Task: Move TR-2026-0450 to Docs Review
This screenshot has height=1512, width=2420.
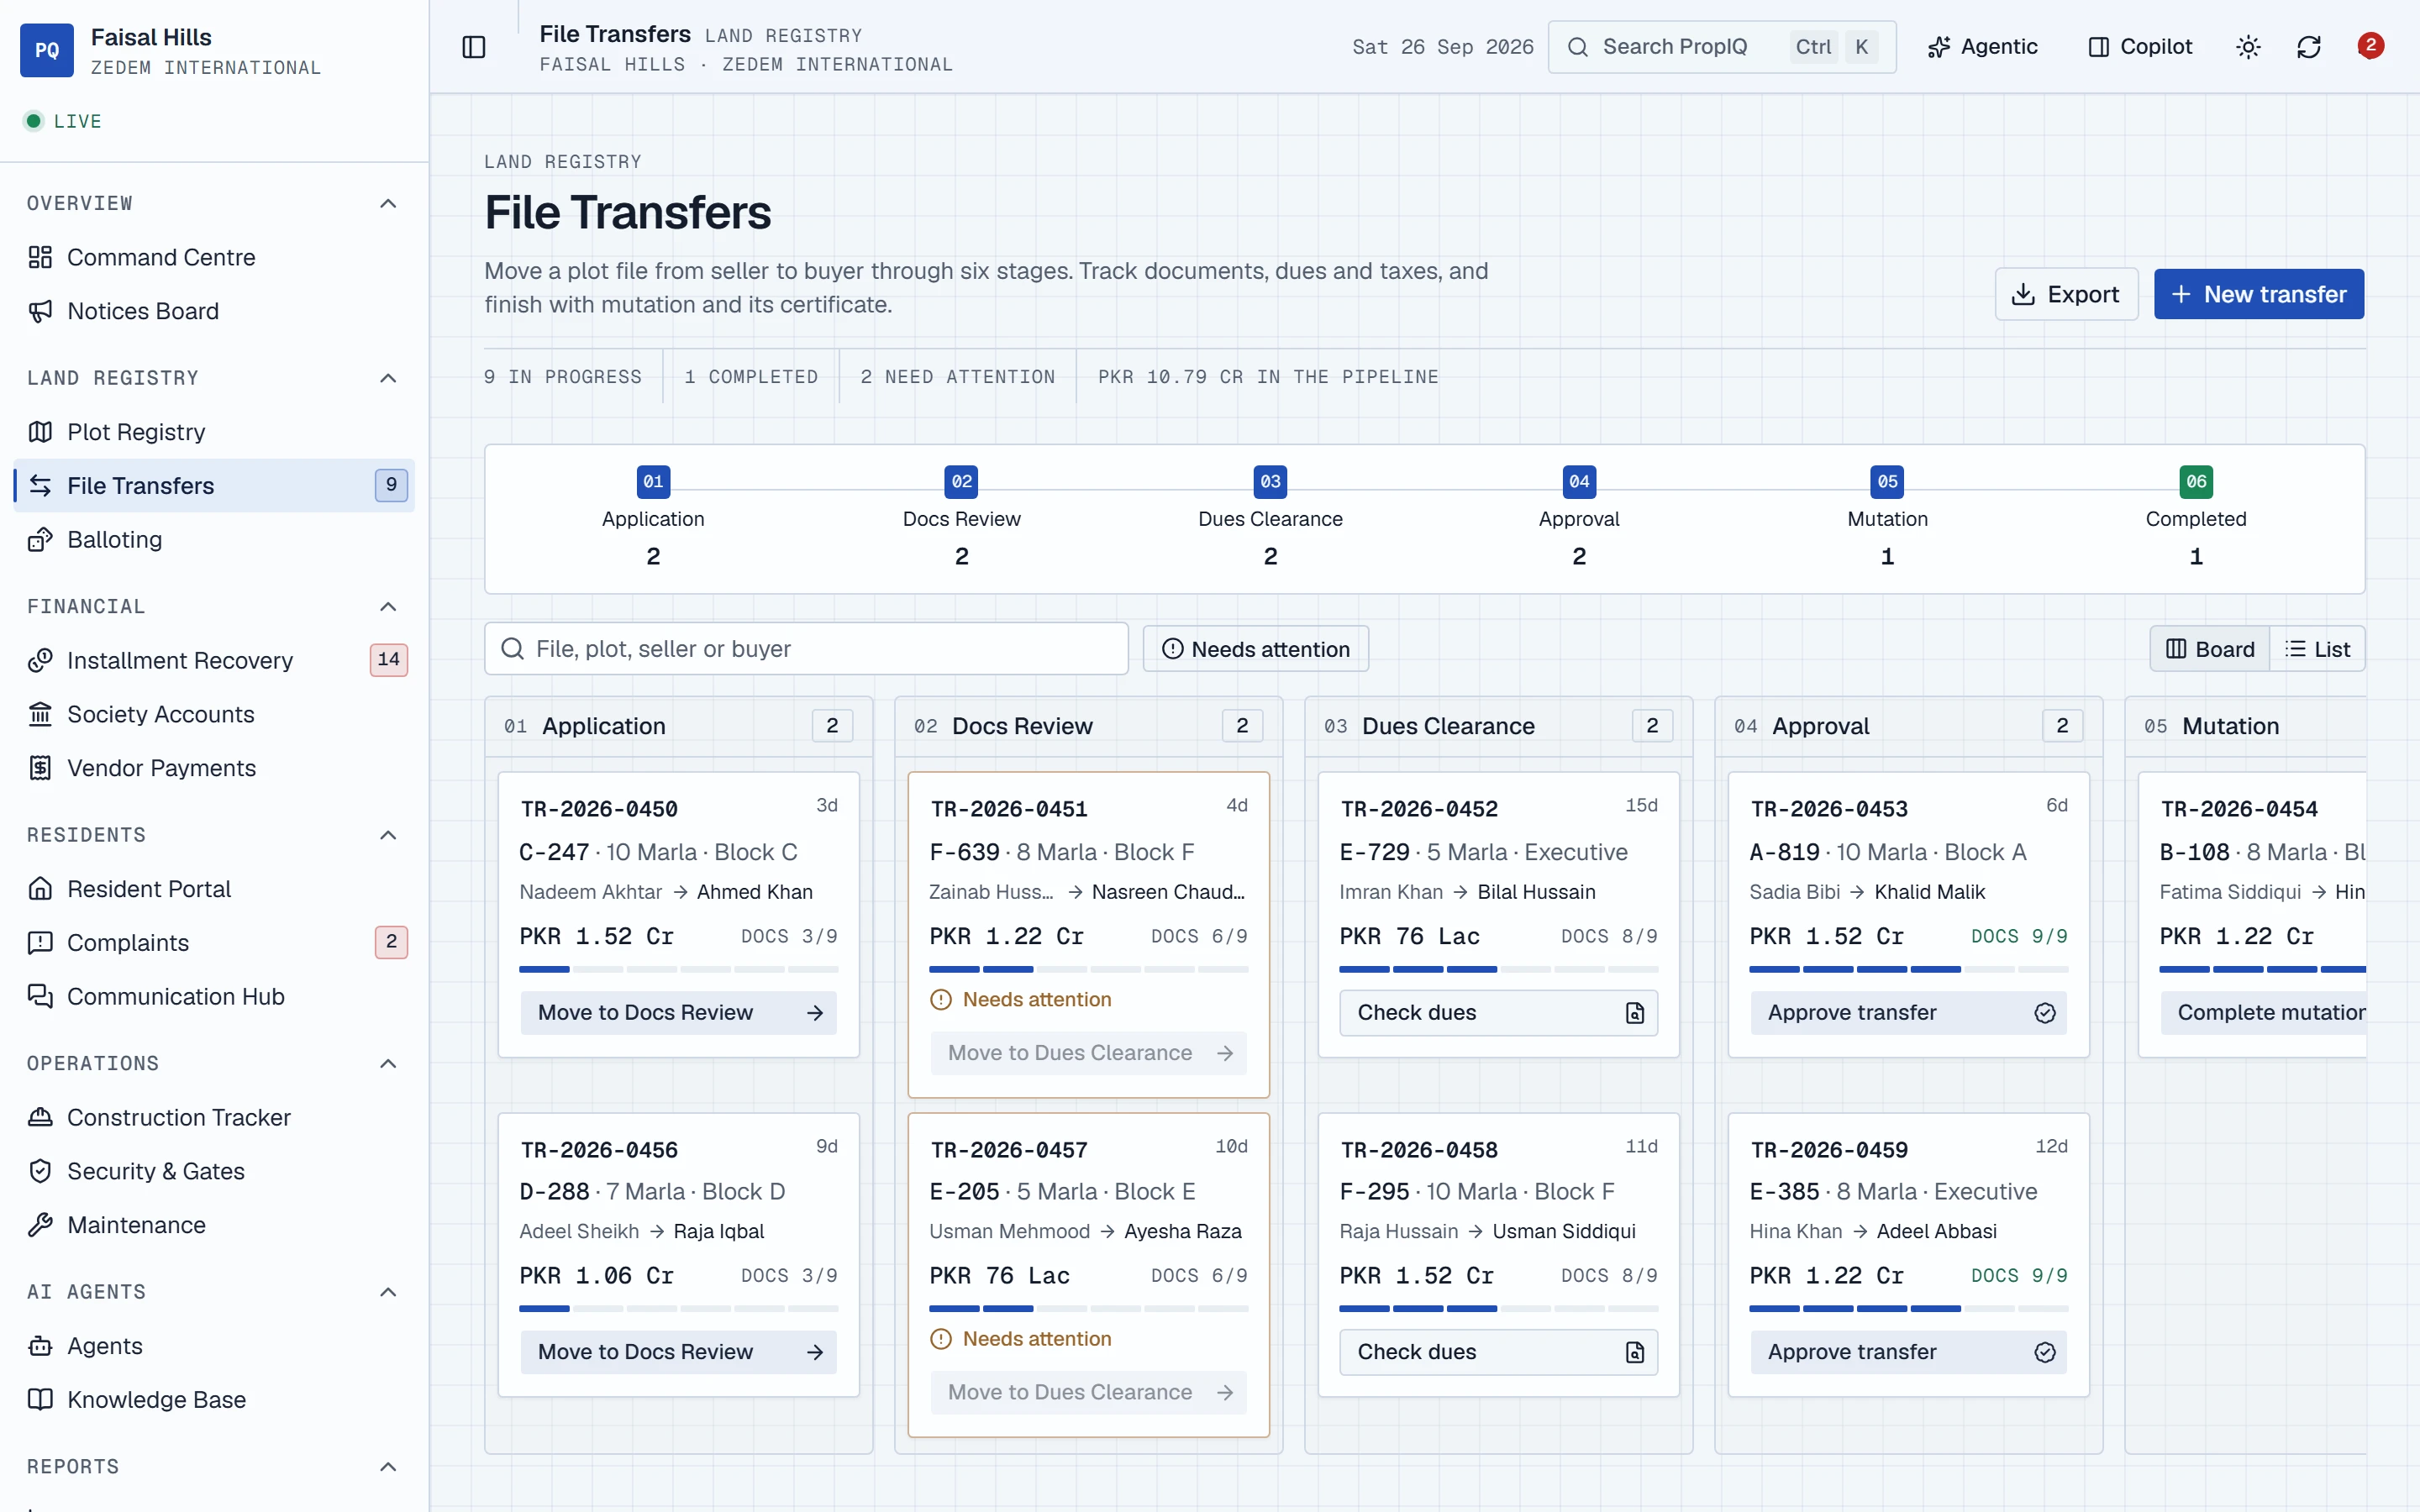Action: 679,1012
